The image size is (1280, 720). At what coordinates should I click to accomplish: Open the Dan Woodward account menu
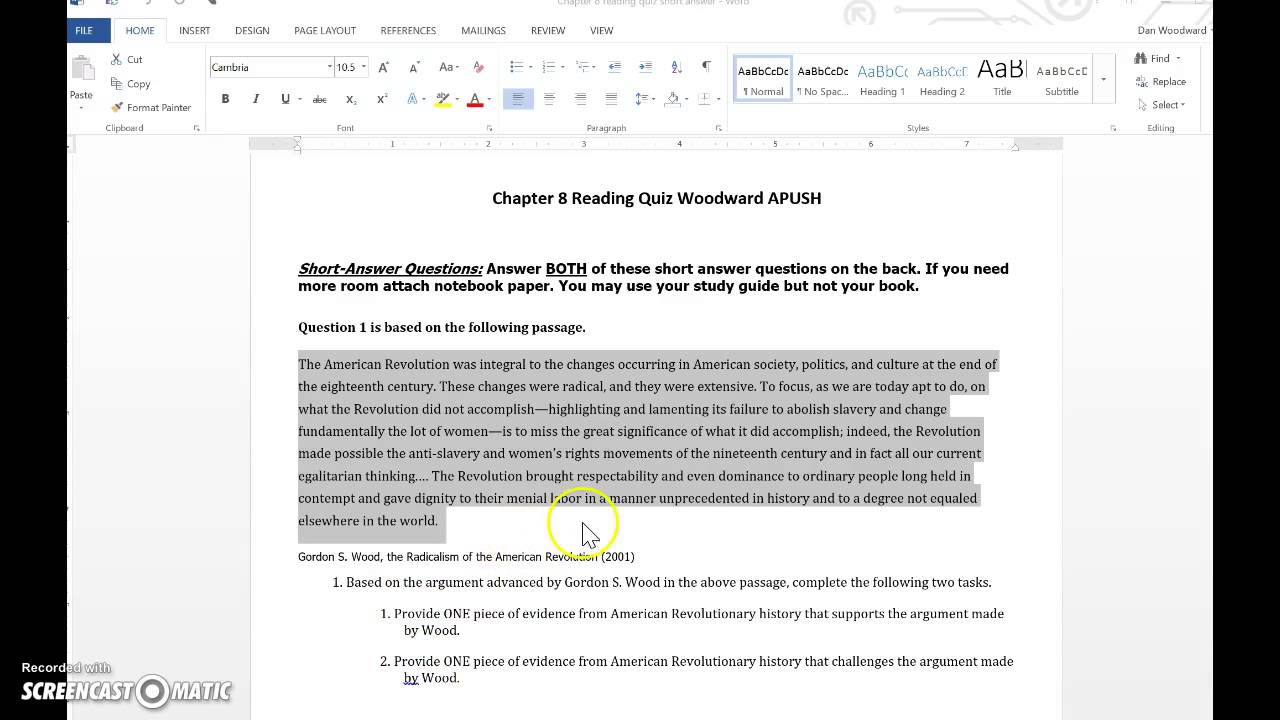coord(1174,30)
